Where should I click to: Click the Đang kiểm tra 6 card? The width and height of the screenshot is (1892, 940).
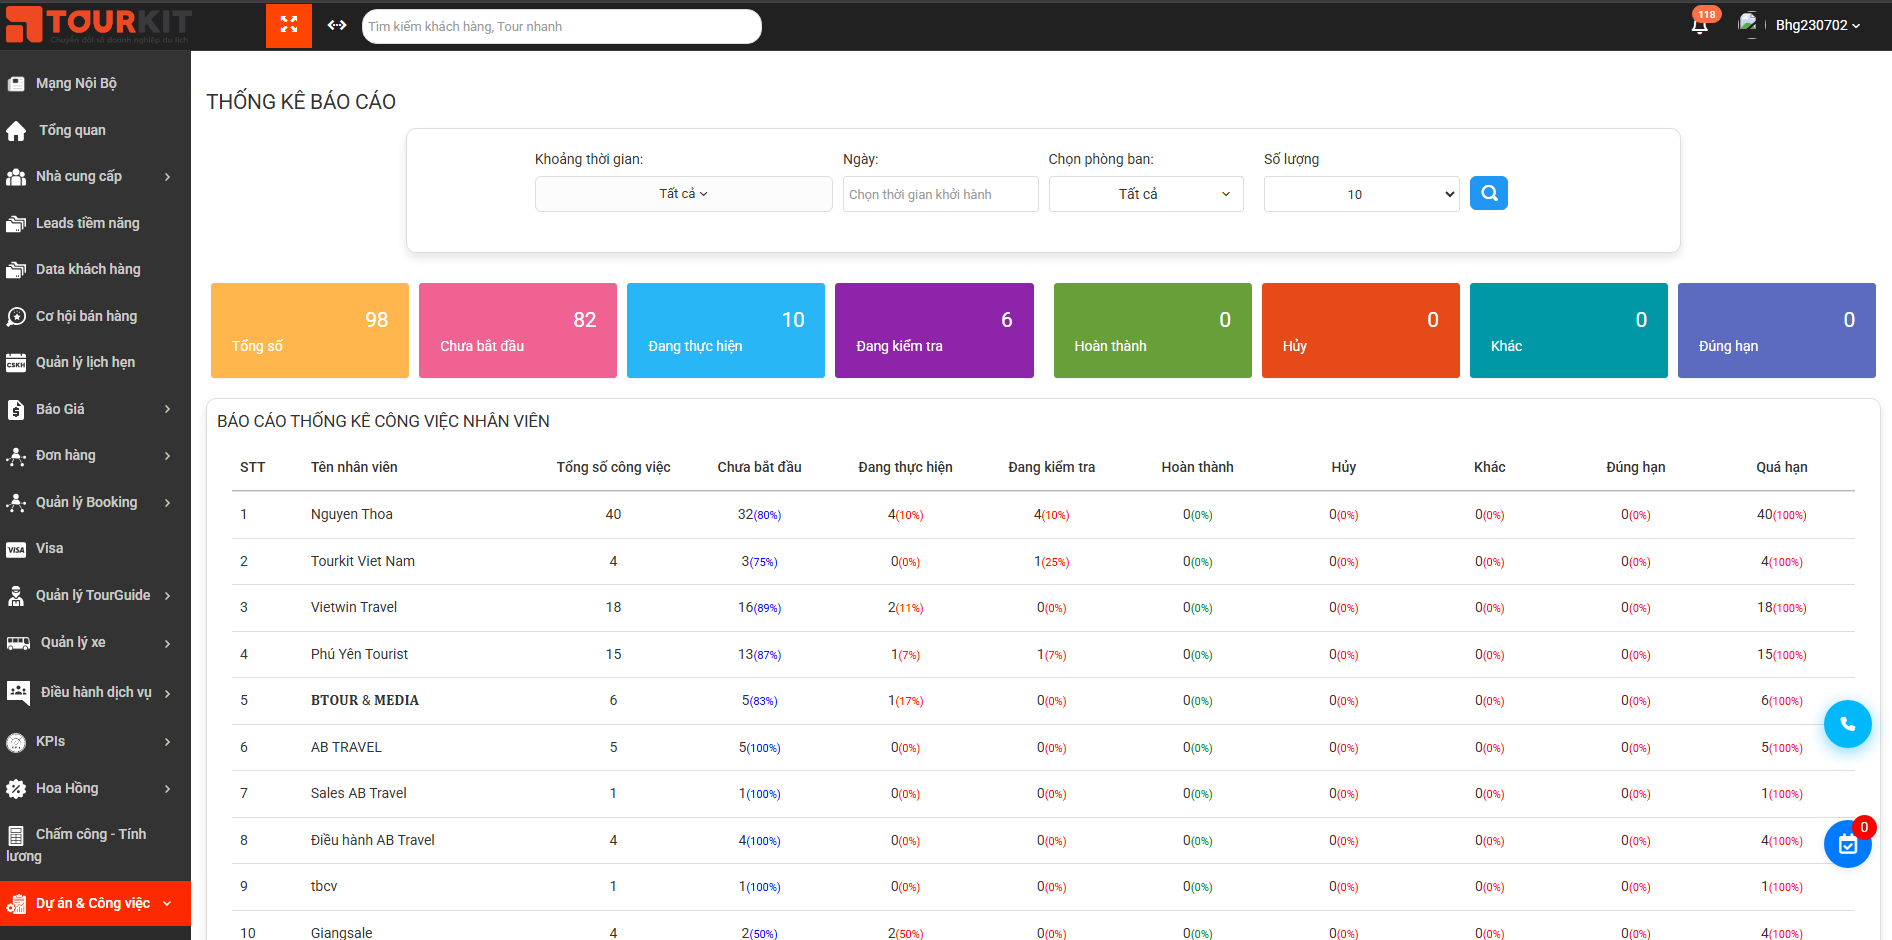934,330
